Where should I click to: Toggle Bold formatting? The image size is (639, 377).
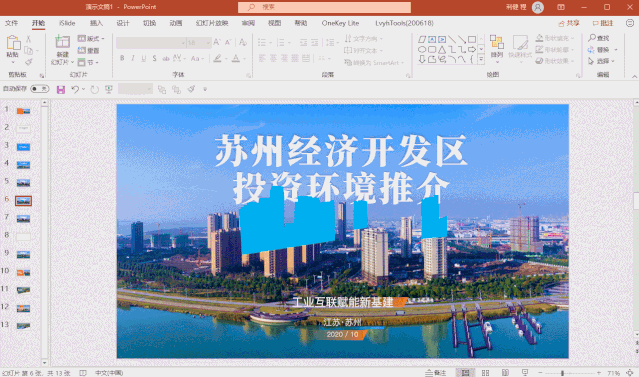point(122,58)
